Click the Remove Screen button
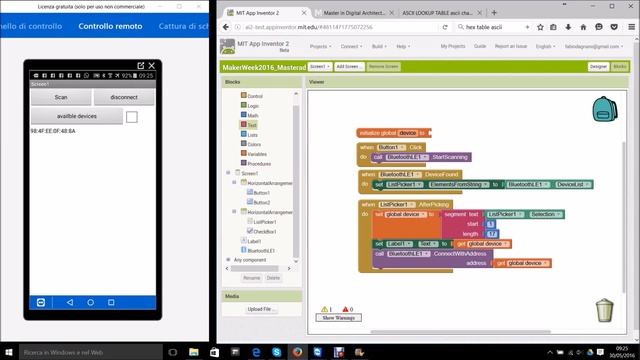640x360 pixels. [383, 67]
